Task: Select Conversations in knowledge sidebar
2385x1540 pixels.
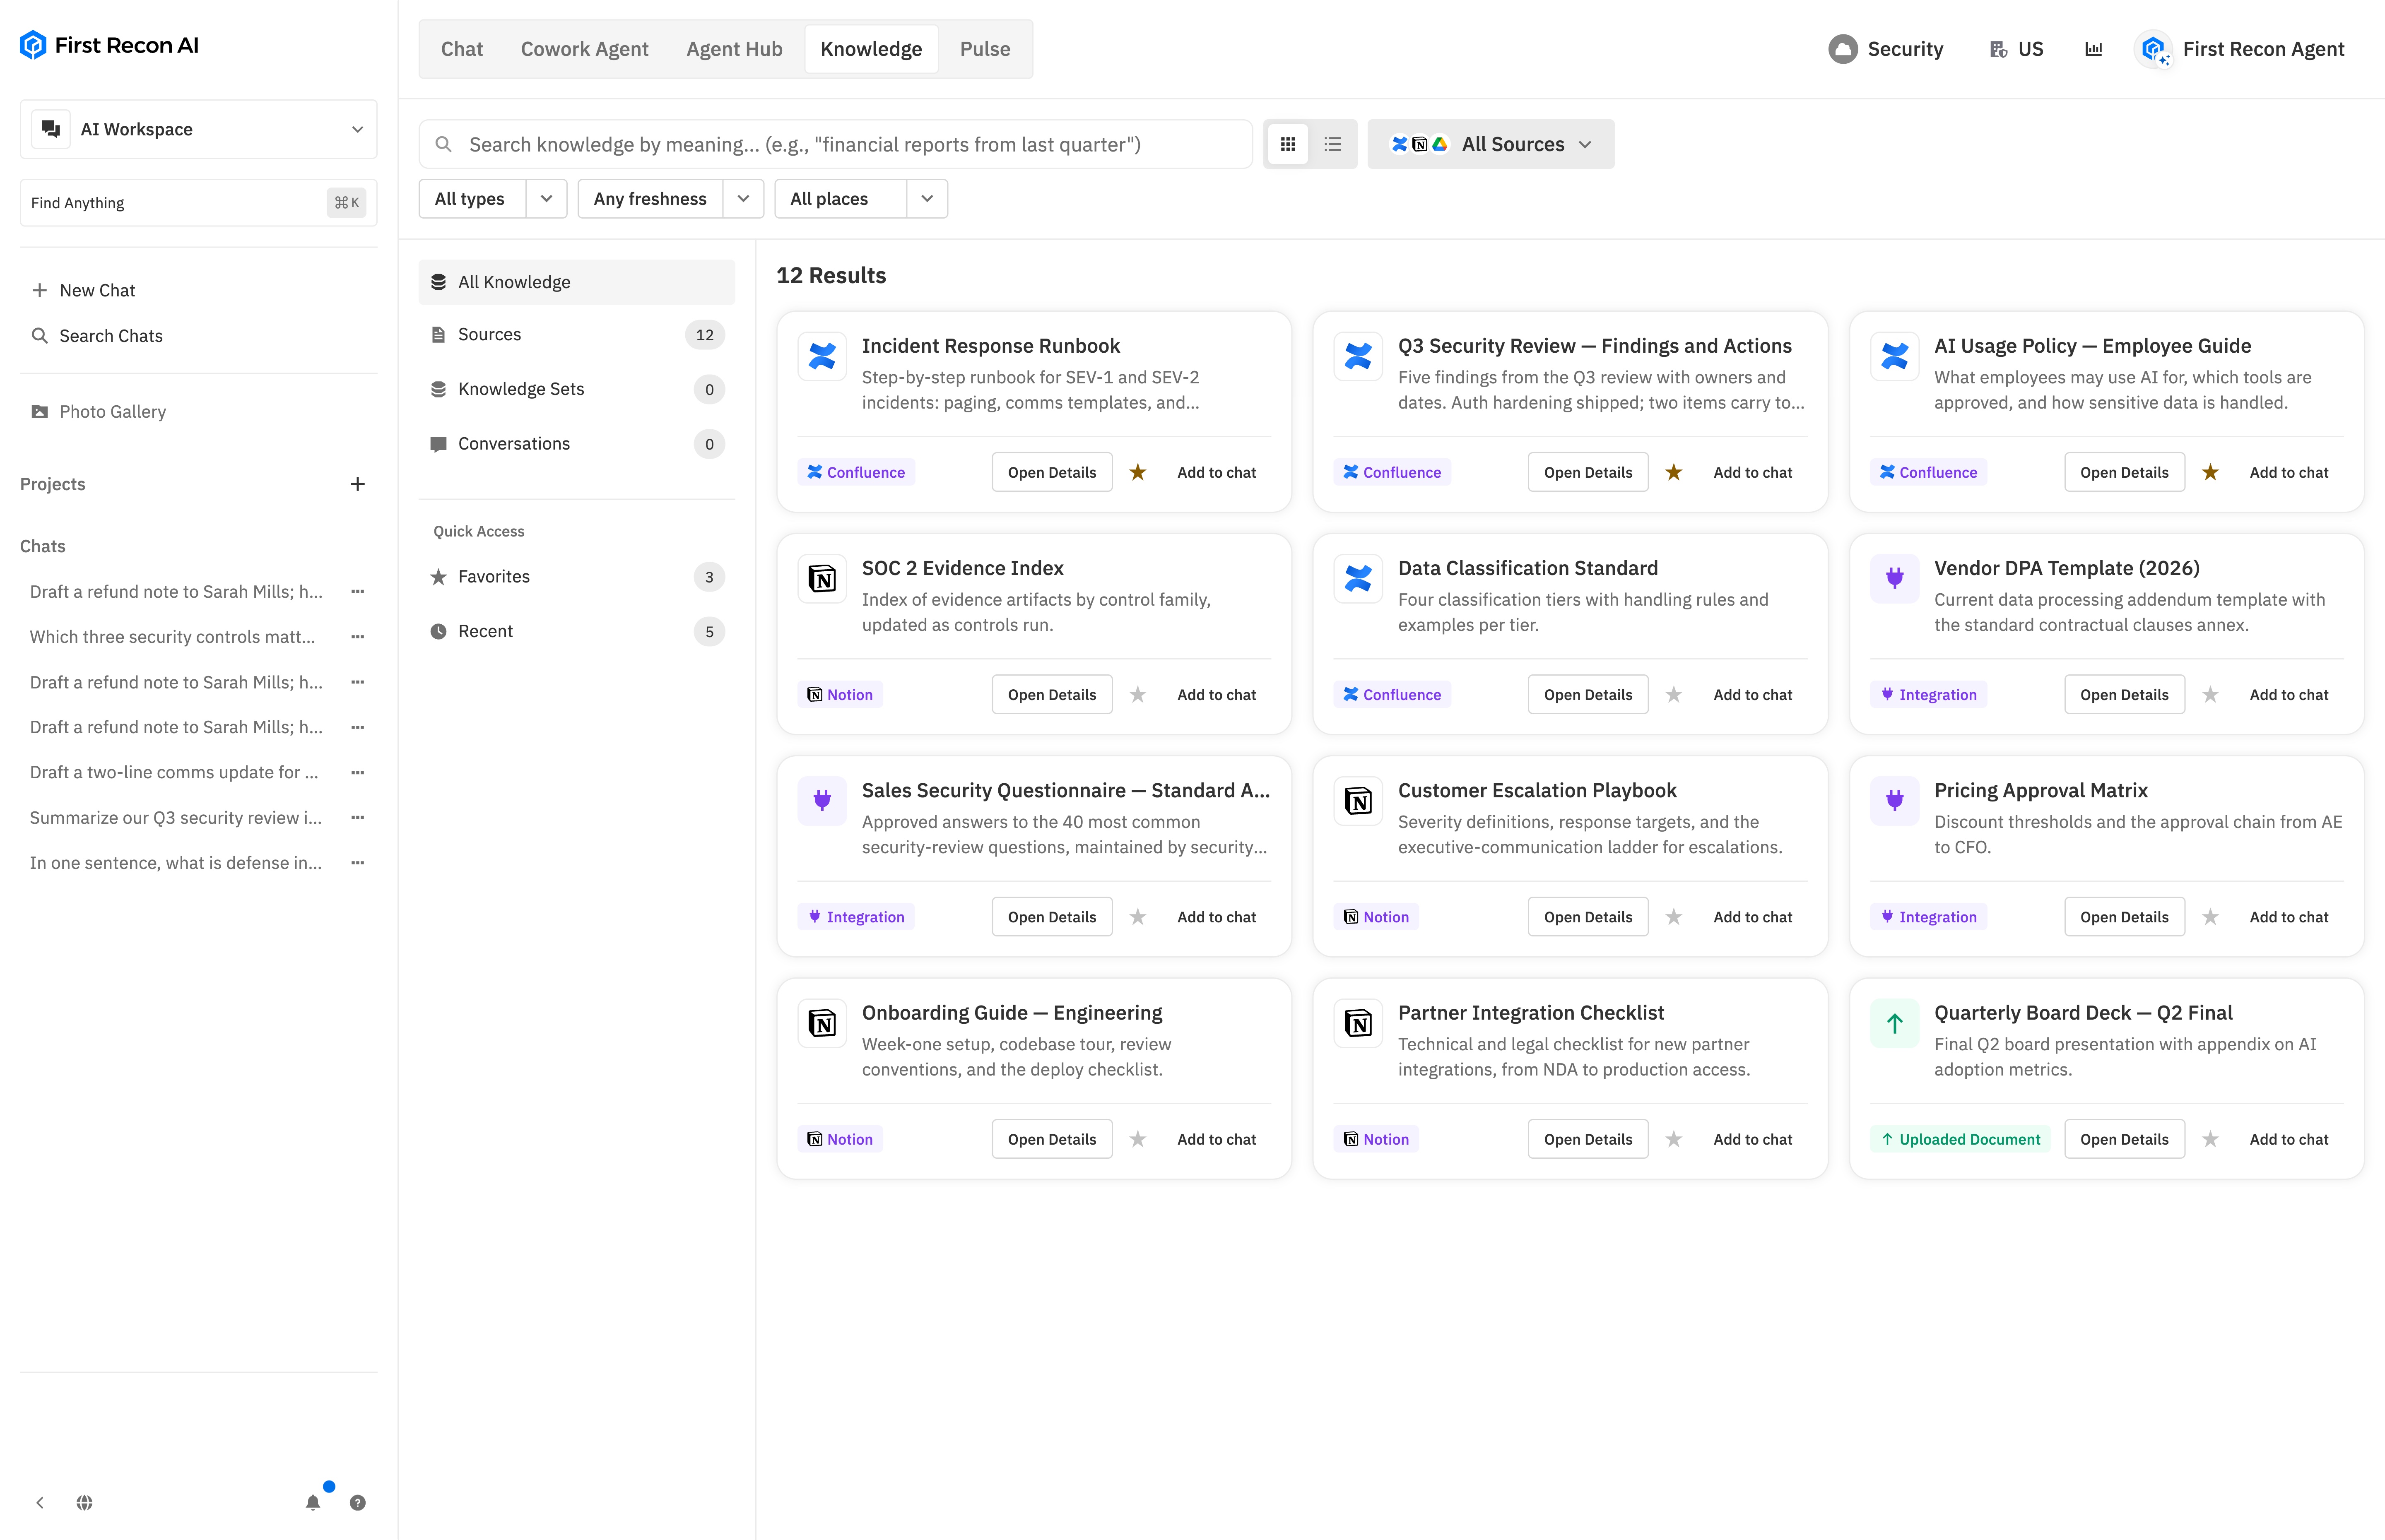Action: pyautogui.click(x=577, y=444)
